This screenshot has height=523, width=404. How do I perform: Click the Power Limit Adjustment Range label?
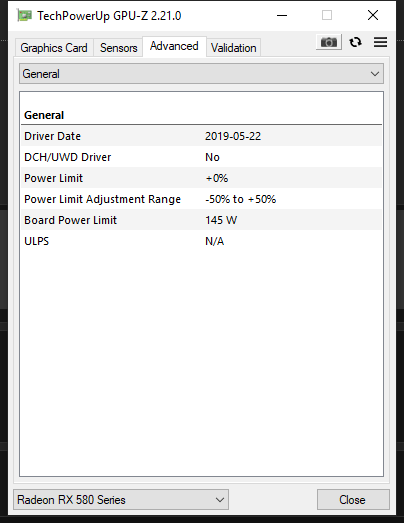point(102,199)
